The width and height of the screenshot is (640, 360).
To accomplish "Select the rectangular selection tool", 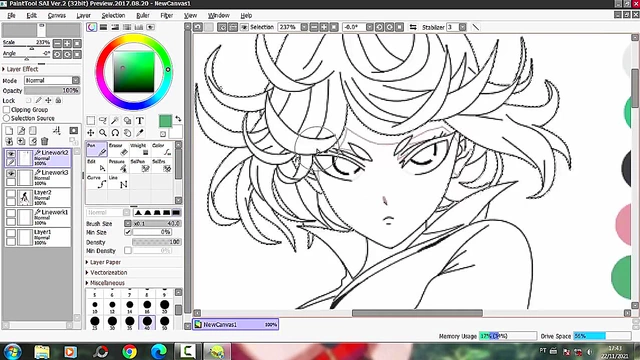I will tap(91, 120).
